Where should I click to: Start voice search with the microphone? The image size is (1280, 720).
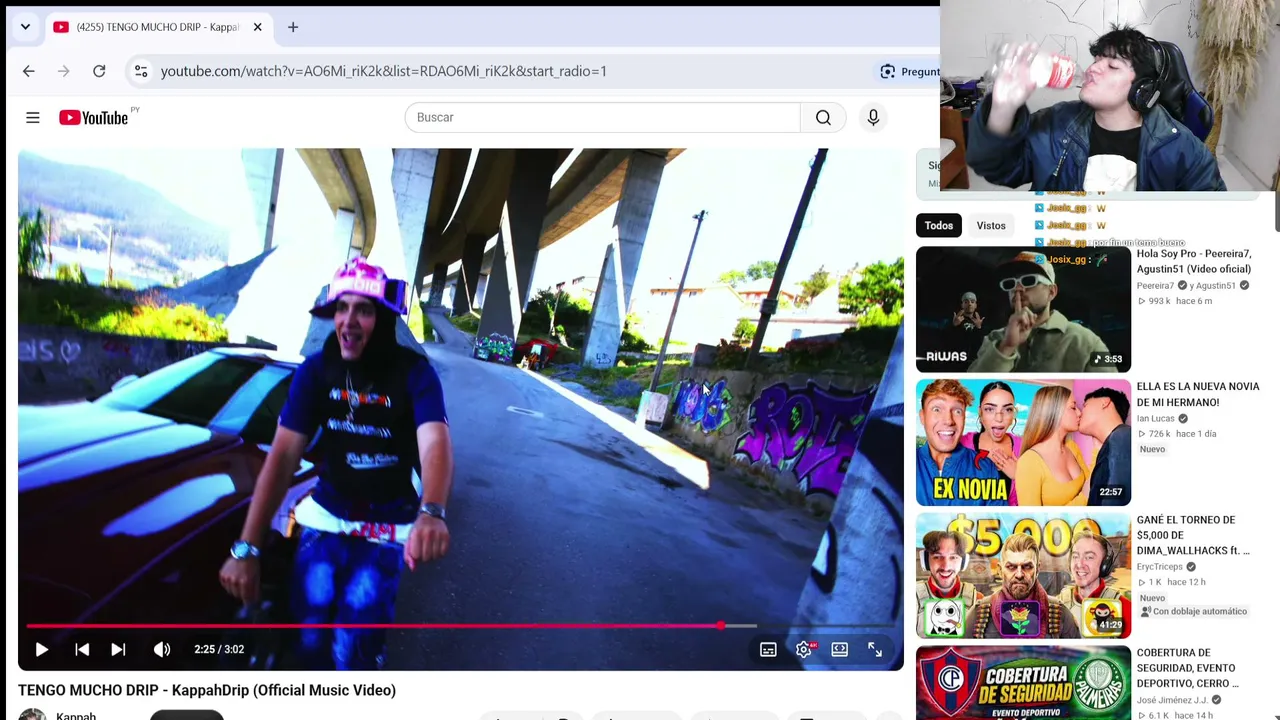873,118
